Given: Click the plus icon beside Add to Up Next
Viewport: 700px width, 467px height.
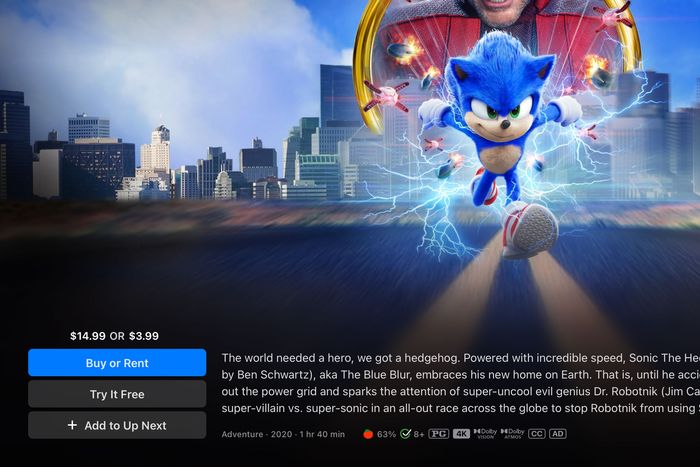Looking at the screenshot, I should click(72, 425).
